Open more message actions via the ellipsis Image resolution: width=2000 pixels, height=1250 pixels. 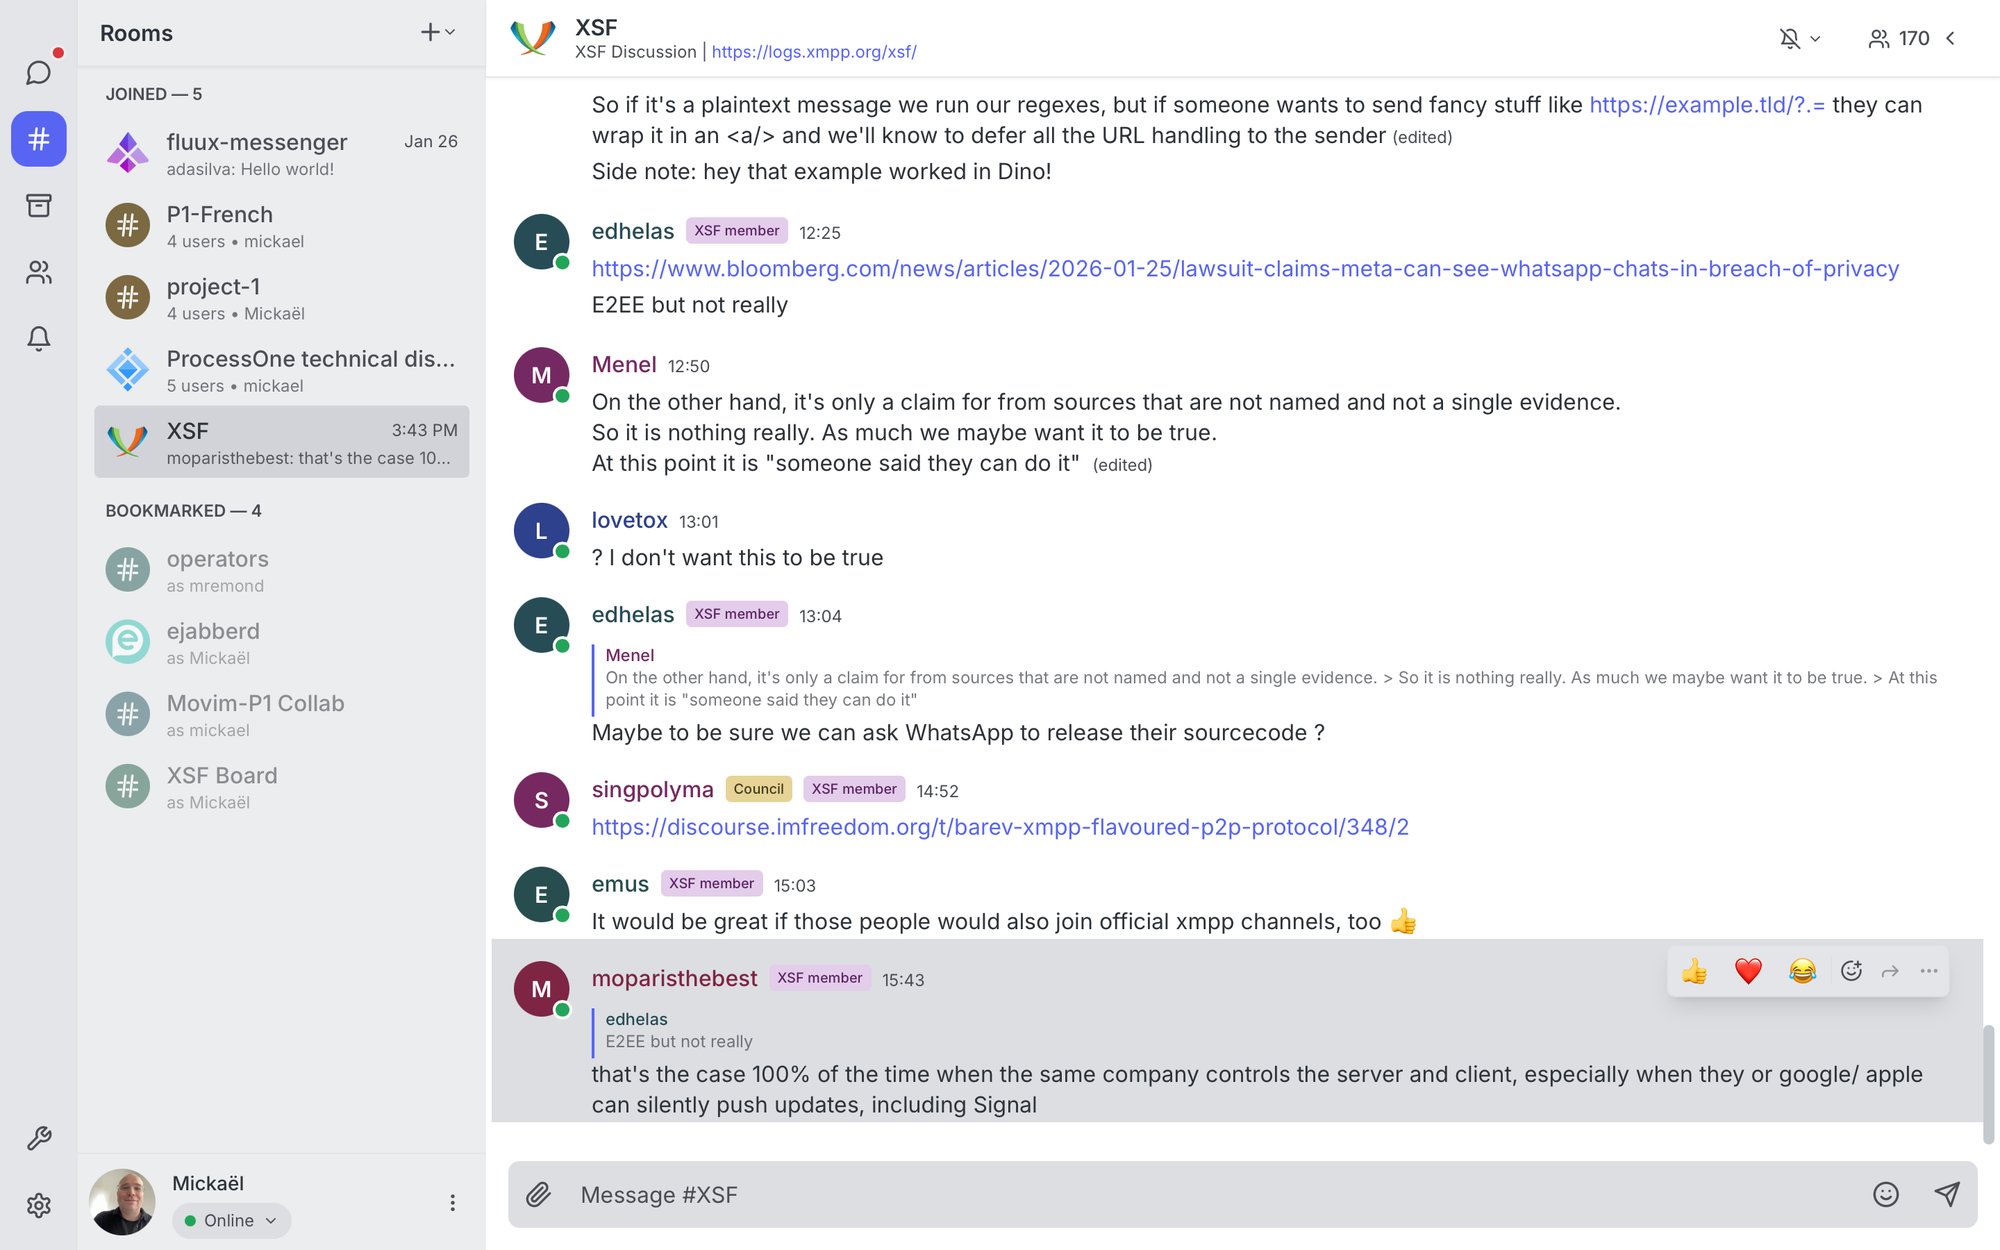tap(1929, 970)
